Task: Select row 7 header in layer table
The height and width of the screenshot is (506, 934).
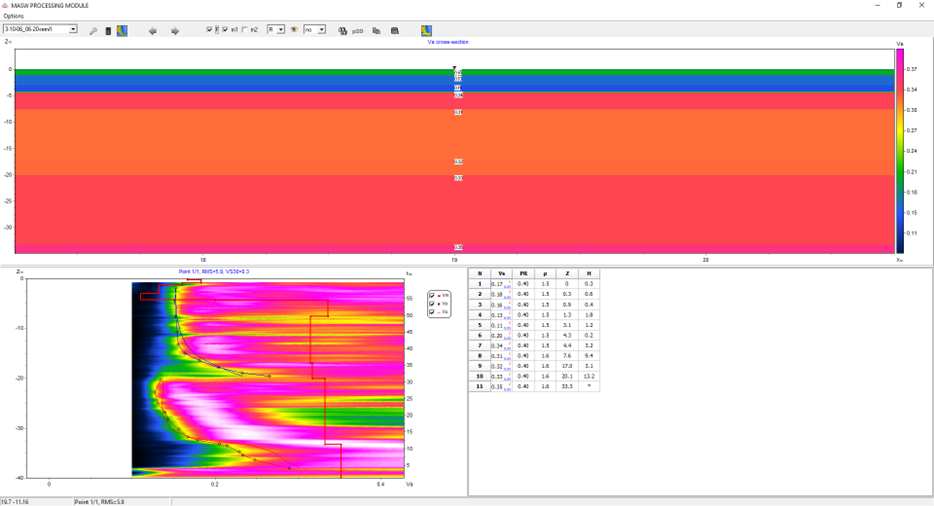Action: 479,345
